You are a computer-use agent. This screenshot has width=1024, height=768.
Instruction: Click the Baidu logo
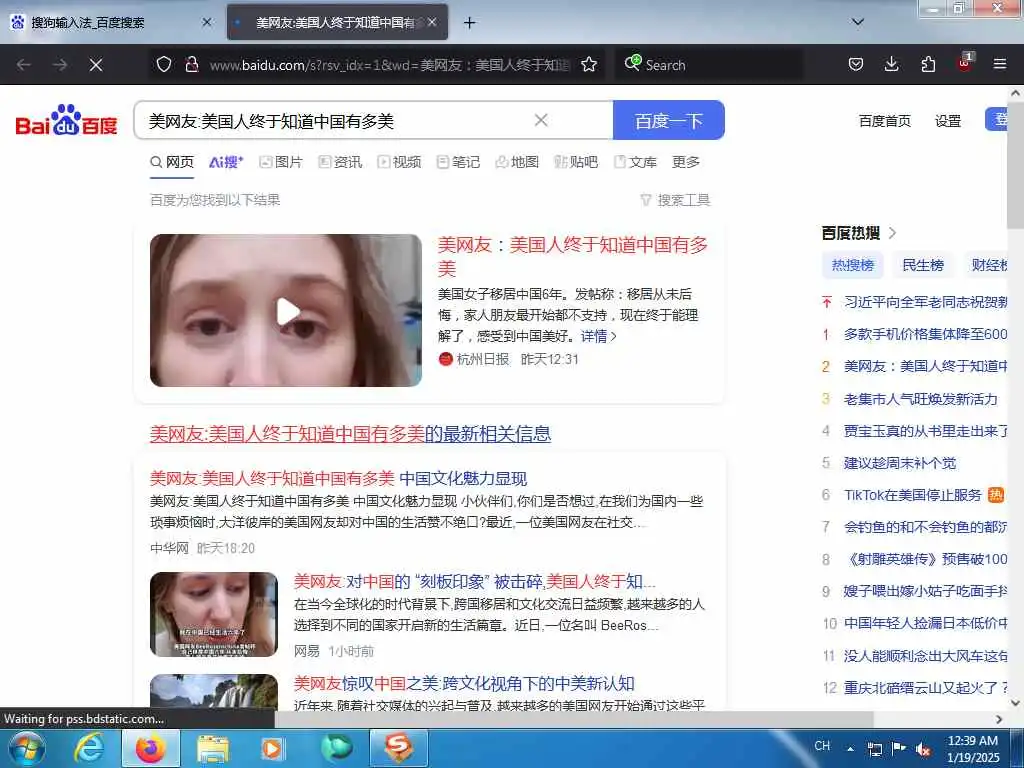pos(67,120)
